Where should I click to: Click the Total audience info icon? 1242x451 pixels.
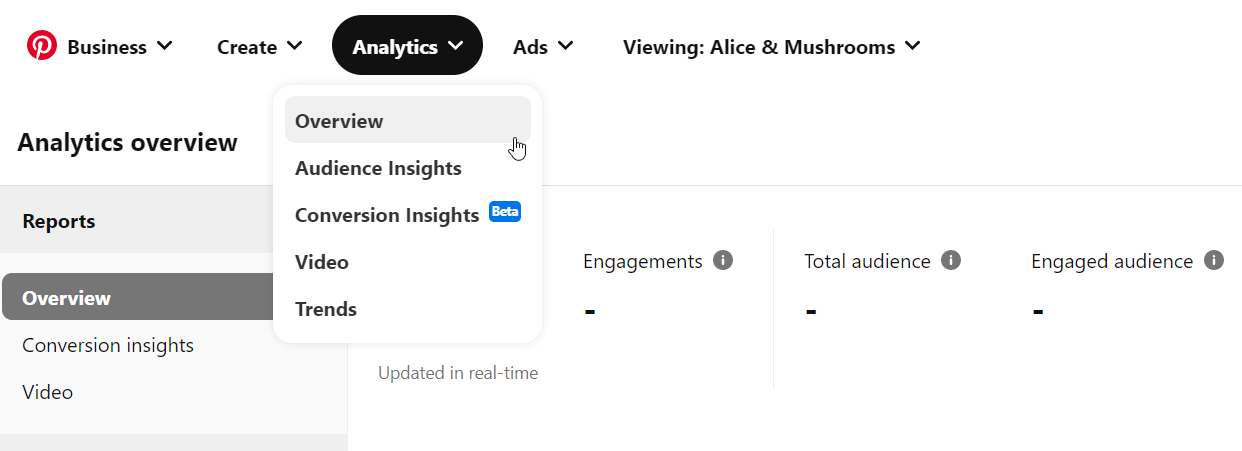951,261
